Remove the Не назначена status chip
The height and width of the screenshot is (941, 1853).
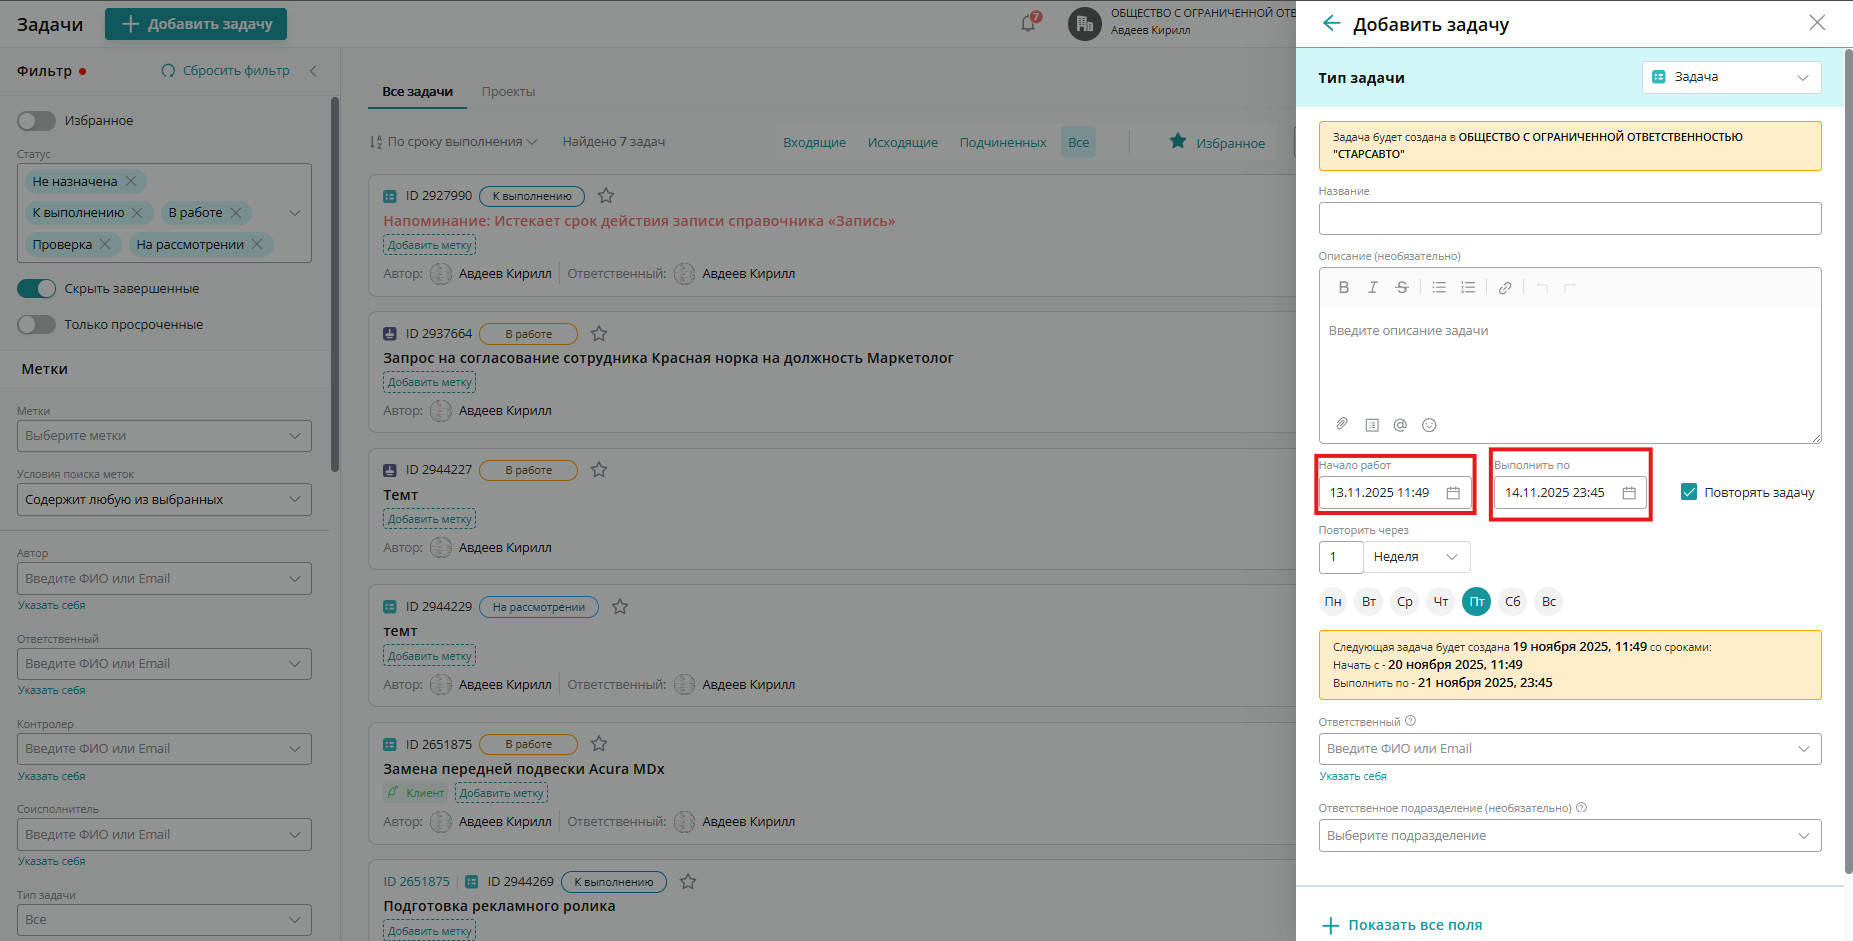coord(131,181)
